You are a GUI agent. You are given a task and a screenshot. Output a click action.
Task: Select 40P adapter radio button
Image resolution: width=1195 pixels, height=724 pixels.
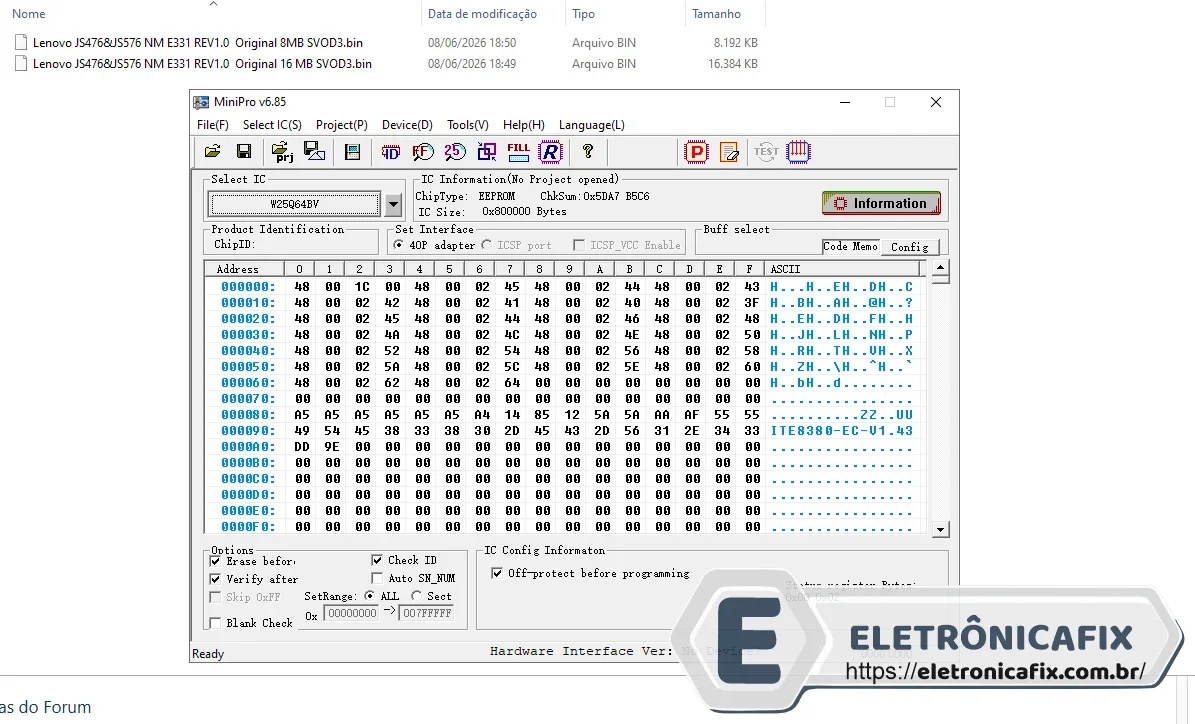click(399, 245)
